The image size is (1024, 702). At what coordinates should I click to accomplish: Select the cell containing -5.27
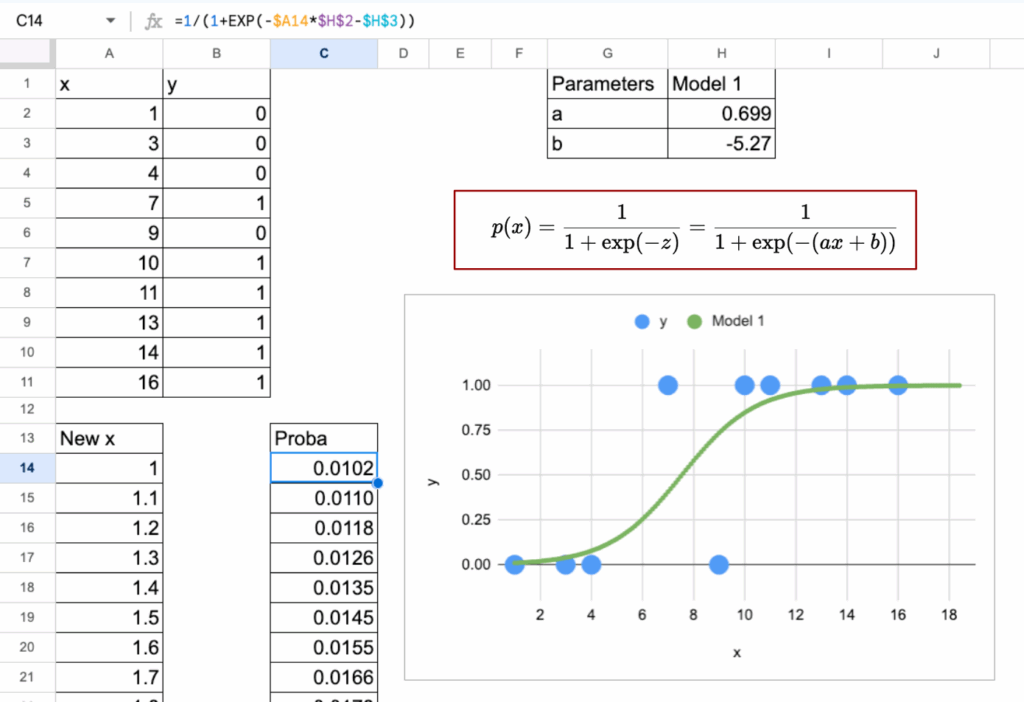pos(721,144)
